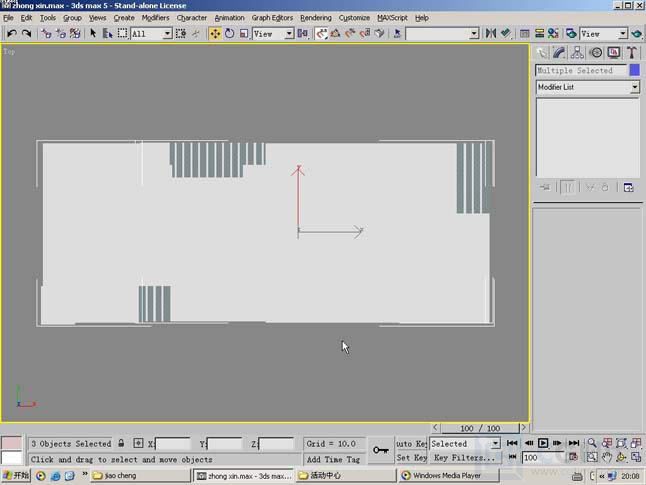
Task: Toggle Absolute/Offset transform type-in mode
Action: point(138,443)
